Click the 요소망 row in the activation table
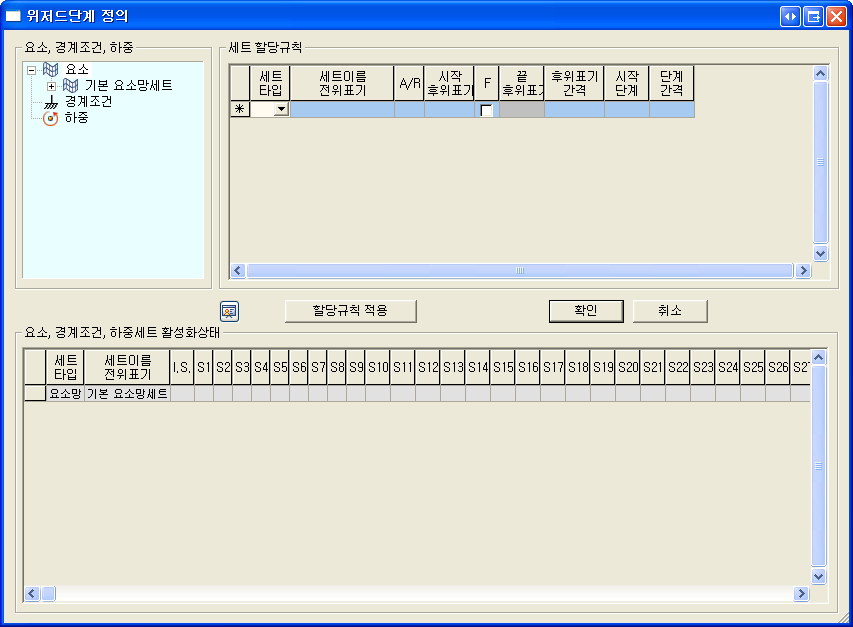 [x=66, y=394]
